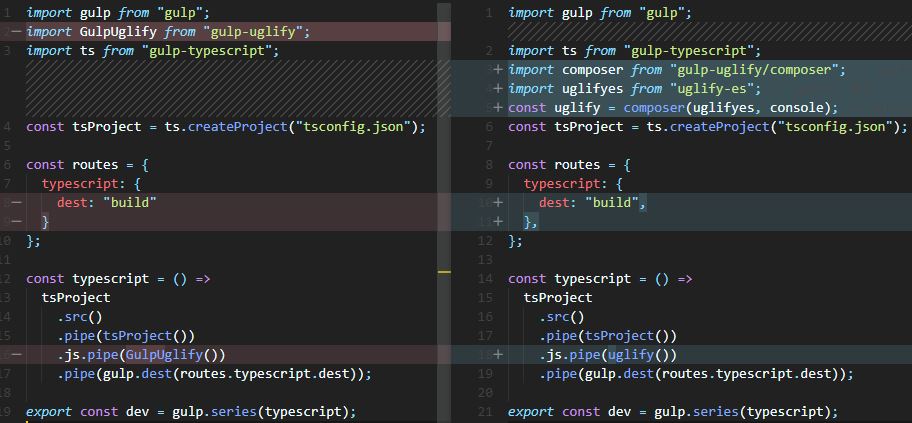Image resolution: width=912 pixels, height=423 pixels.
Task: Click the minus marker beside .js.pipe(GulpUglify())
Action: click(x=16, y=354)
